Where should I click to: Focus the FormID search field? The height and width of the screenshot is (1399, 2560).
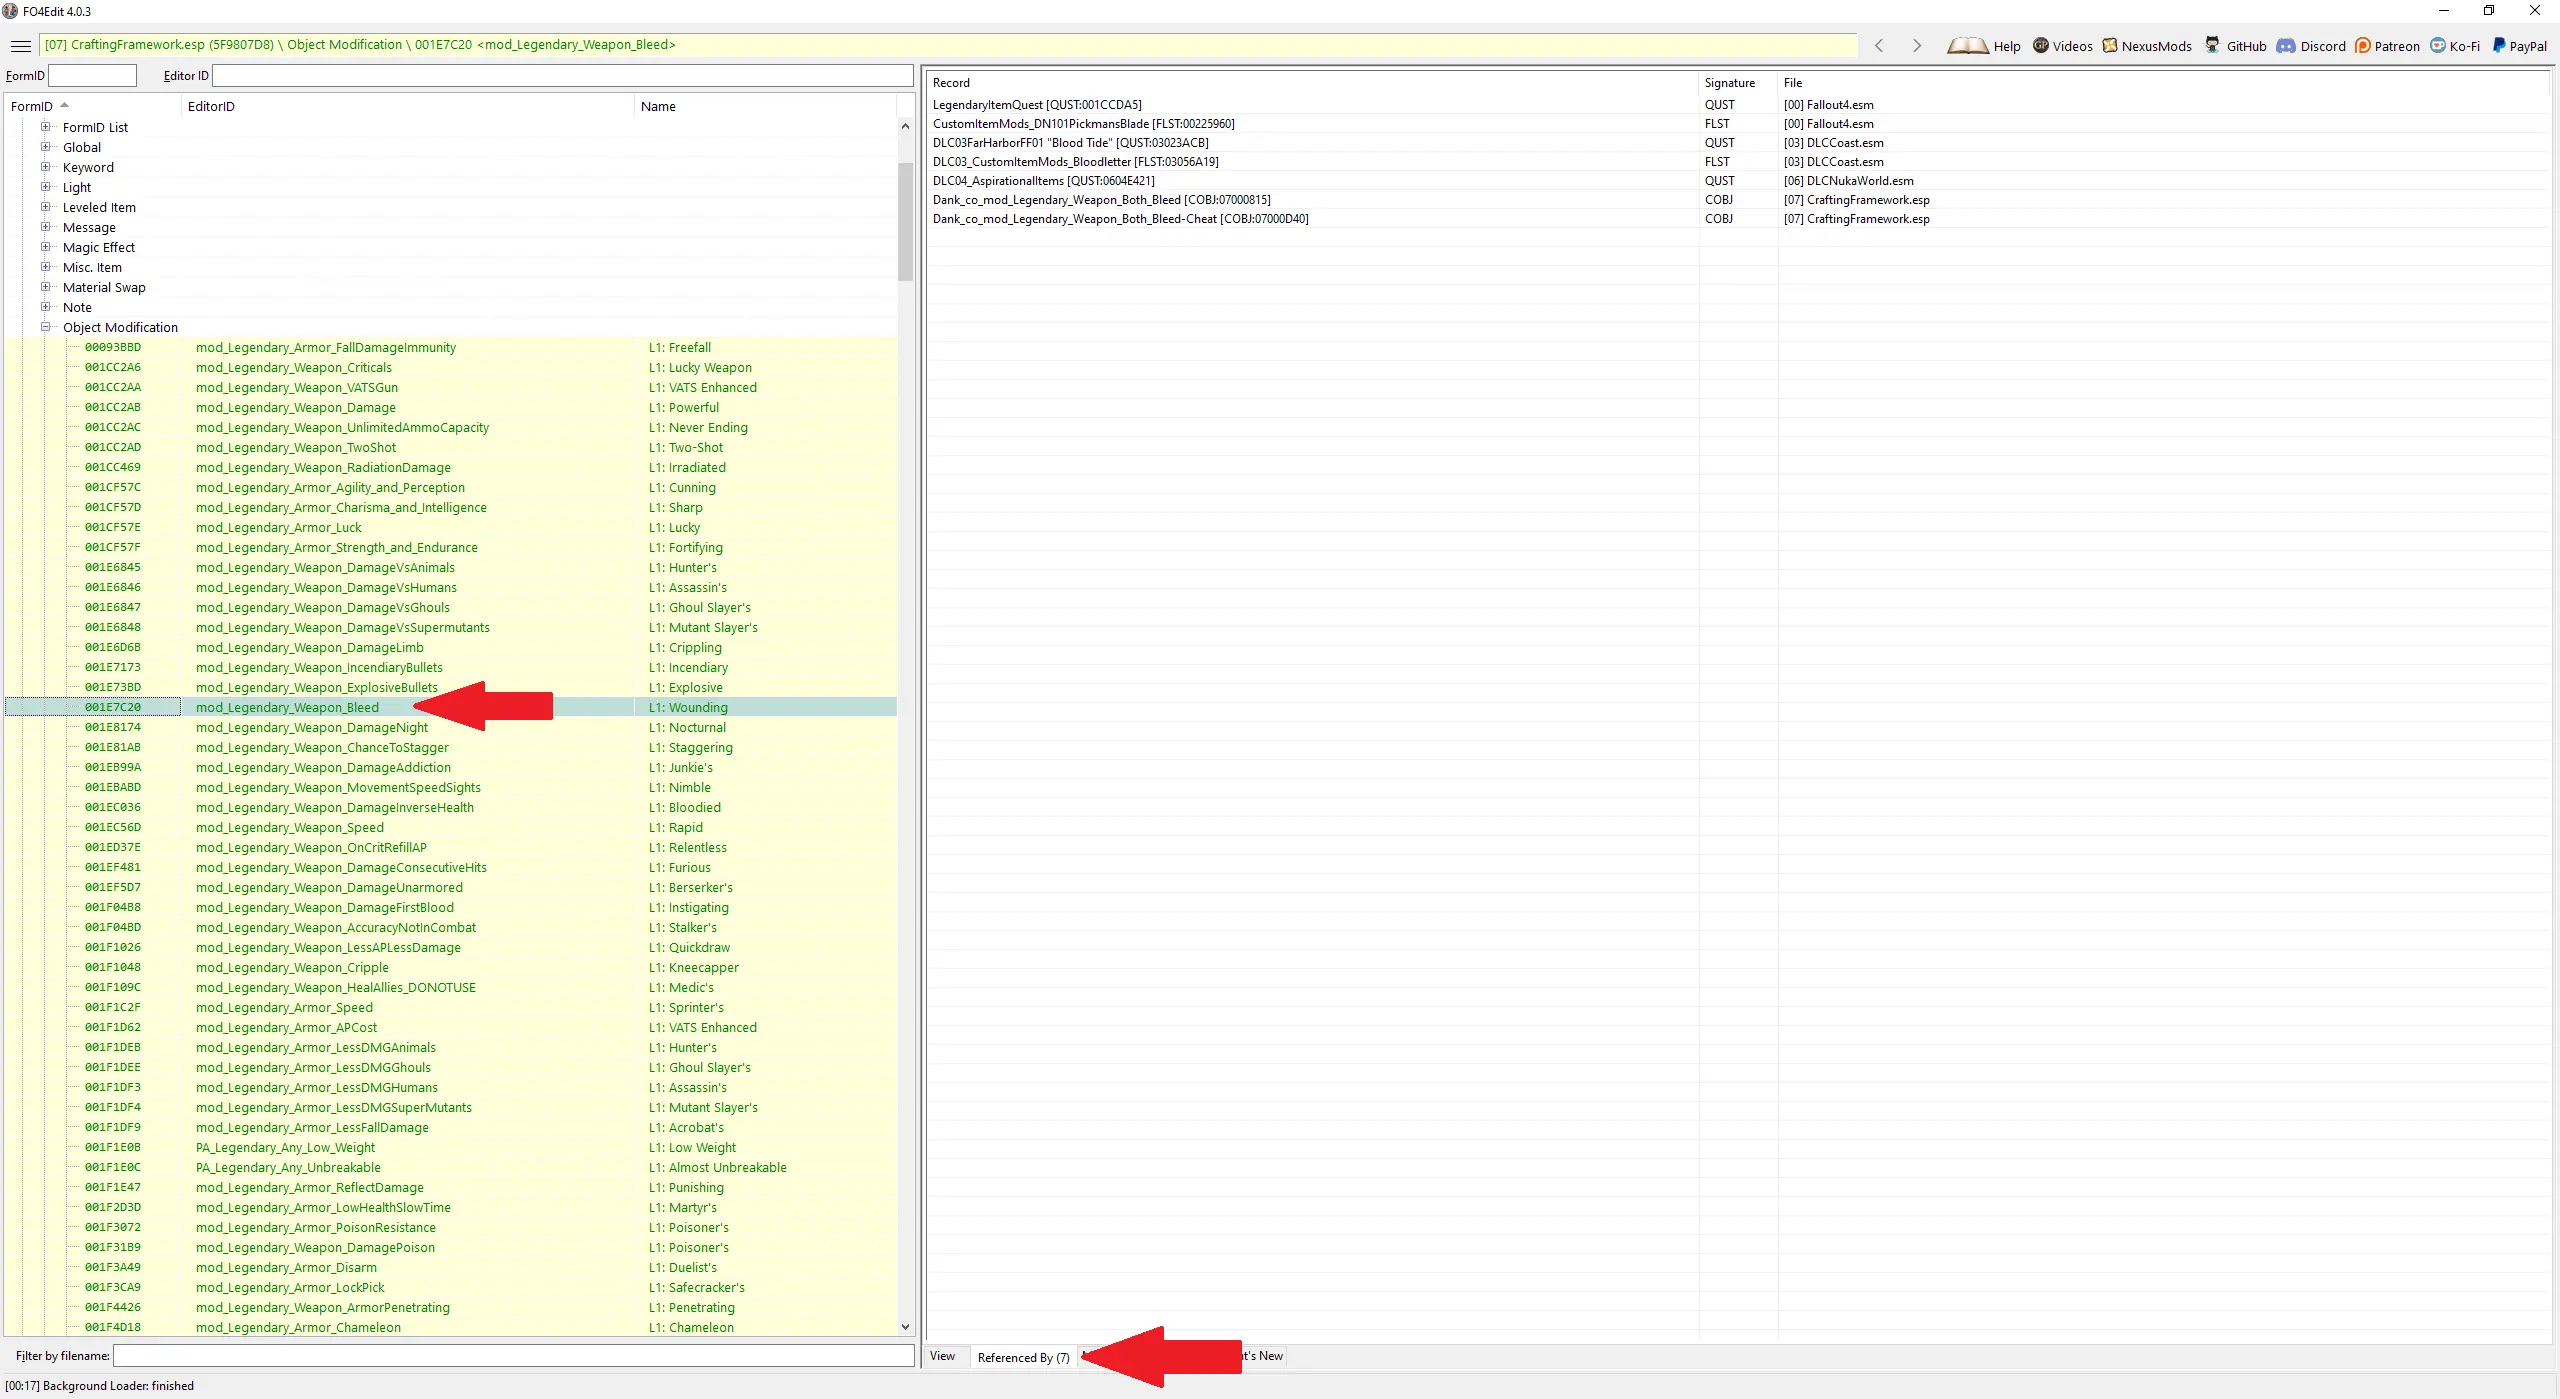[x=92, y=76]
